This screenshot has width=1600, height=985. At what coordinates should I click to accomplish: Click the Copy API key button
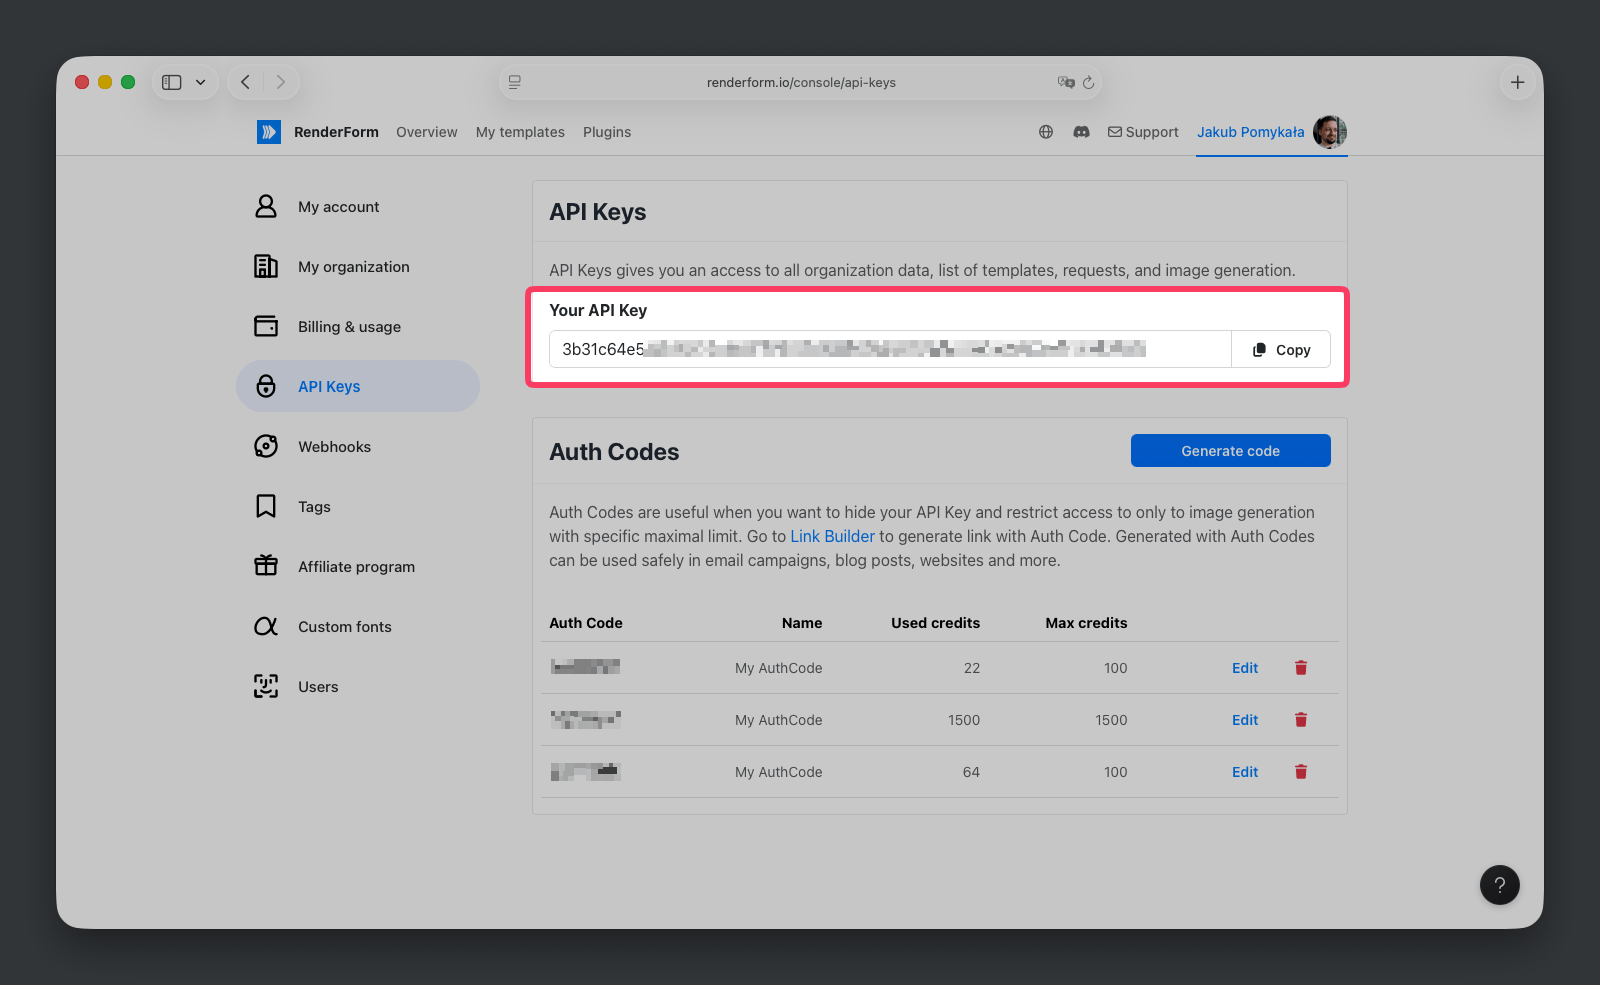[1281, 350]
